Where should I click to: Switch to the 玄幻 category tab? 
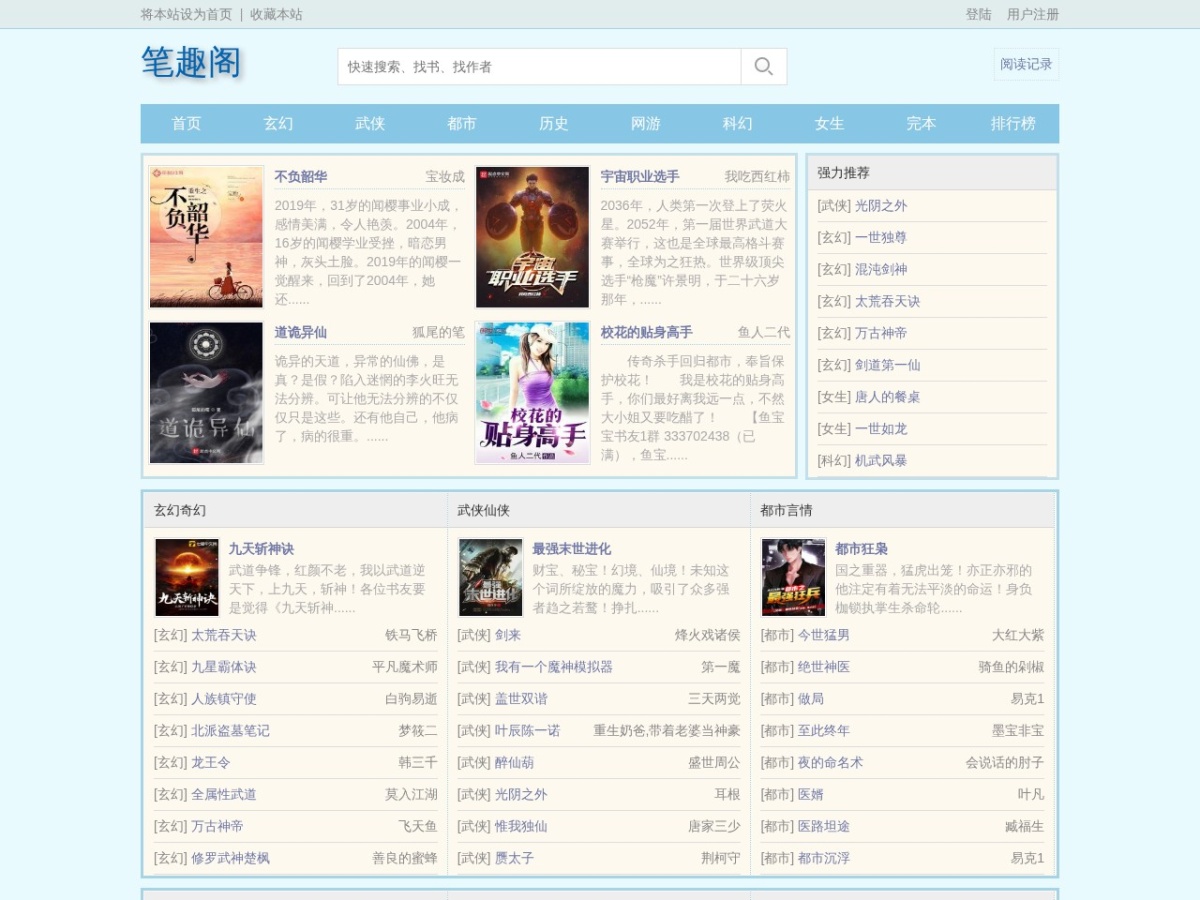point(278,124)
